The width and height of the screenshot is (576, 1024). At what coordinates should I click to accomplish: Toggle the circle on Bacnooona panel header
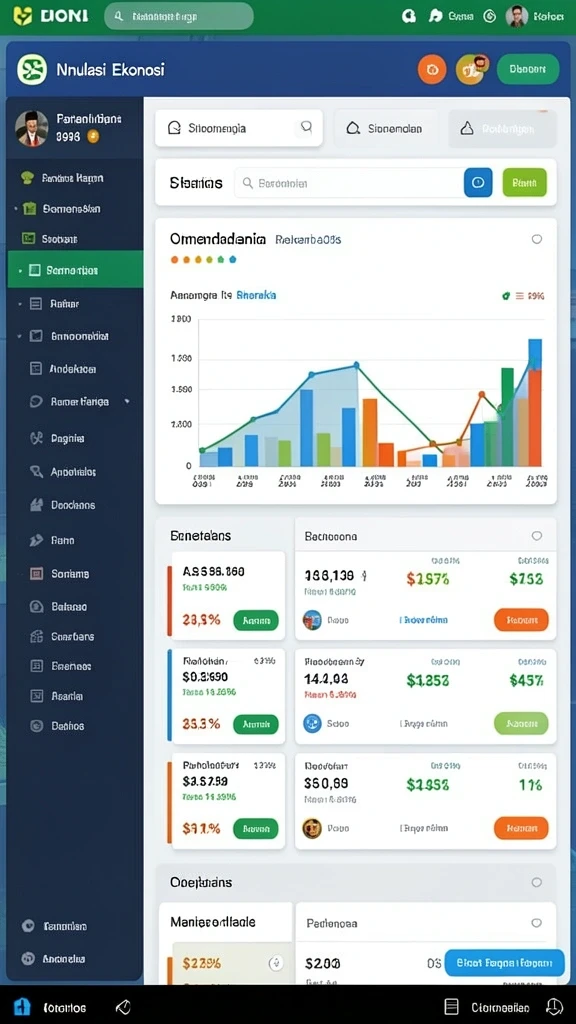[x=537, y=536]
